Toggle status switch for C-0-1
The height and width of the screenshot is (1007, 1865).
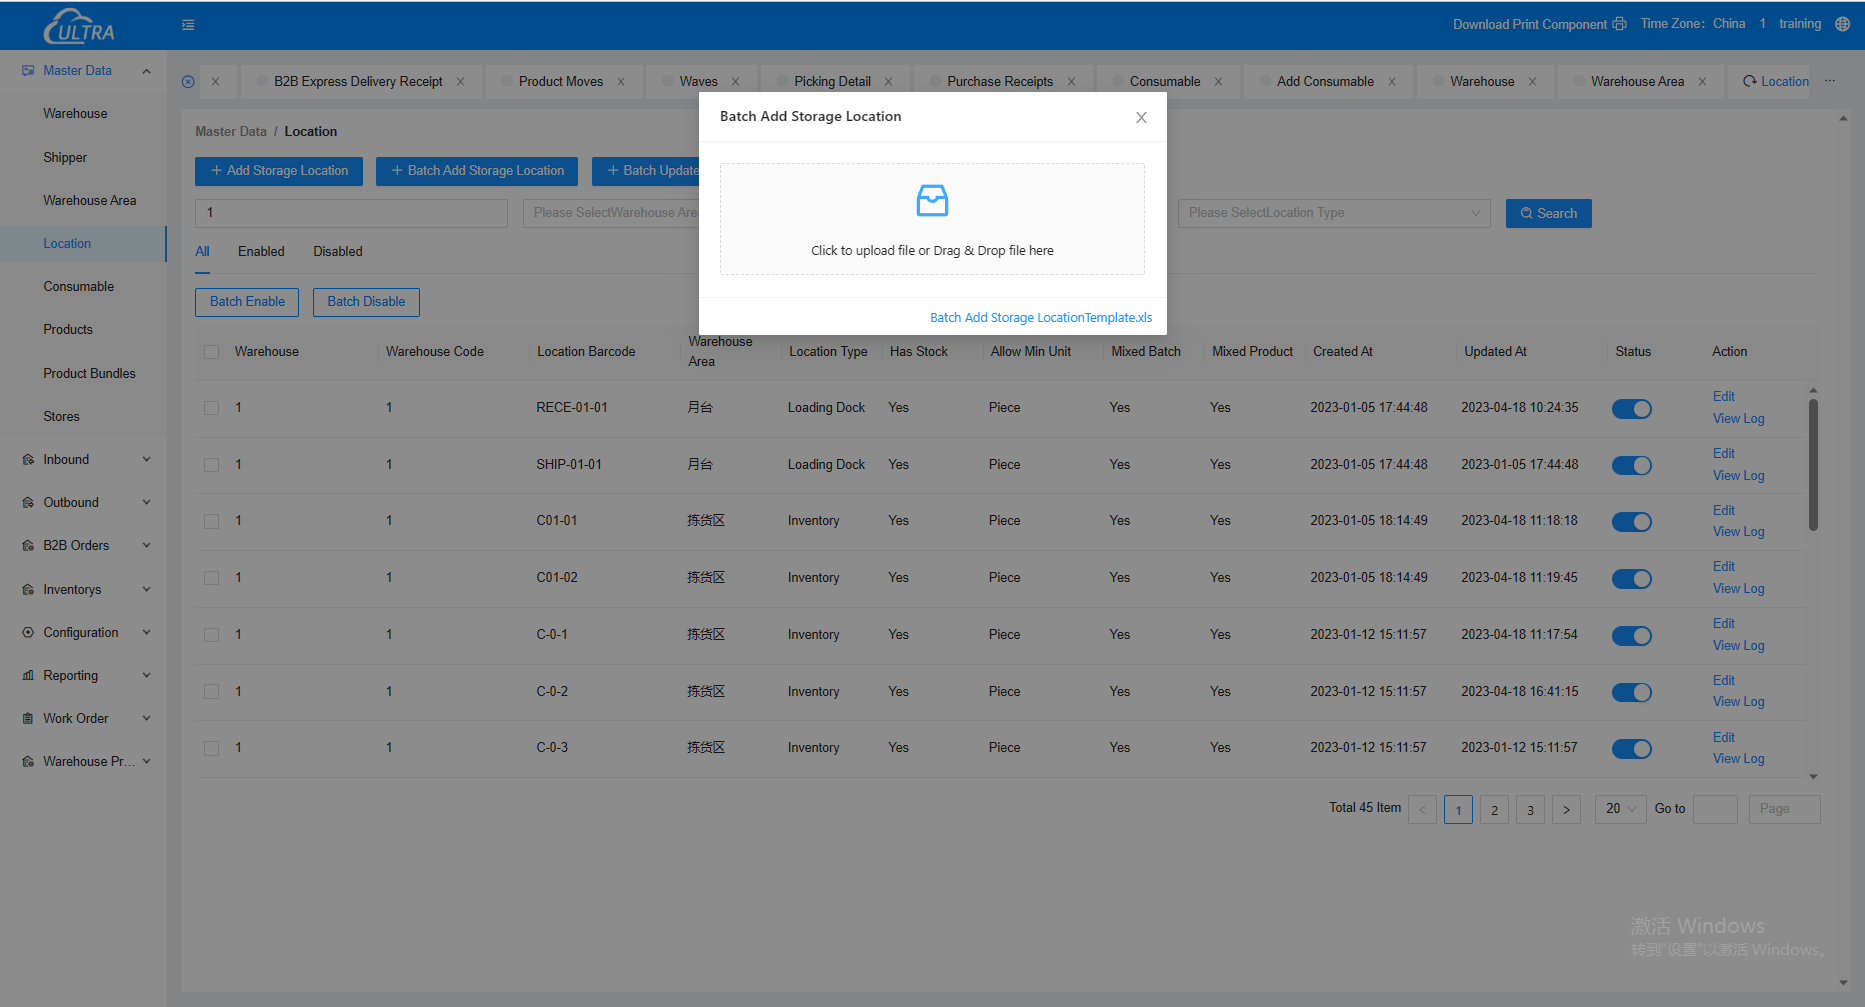coord(1631,636)
